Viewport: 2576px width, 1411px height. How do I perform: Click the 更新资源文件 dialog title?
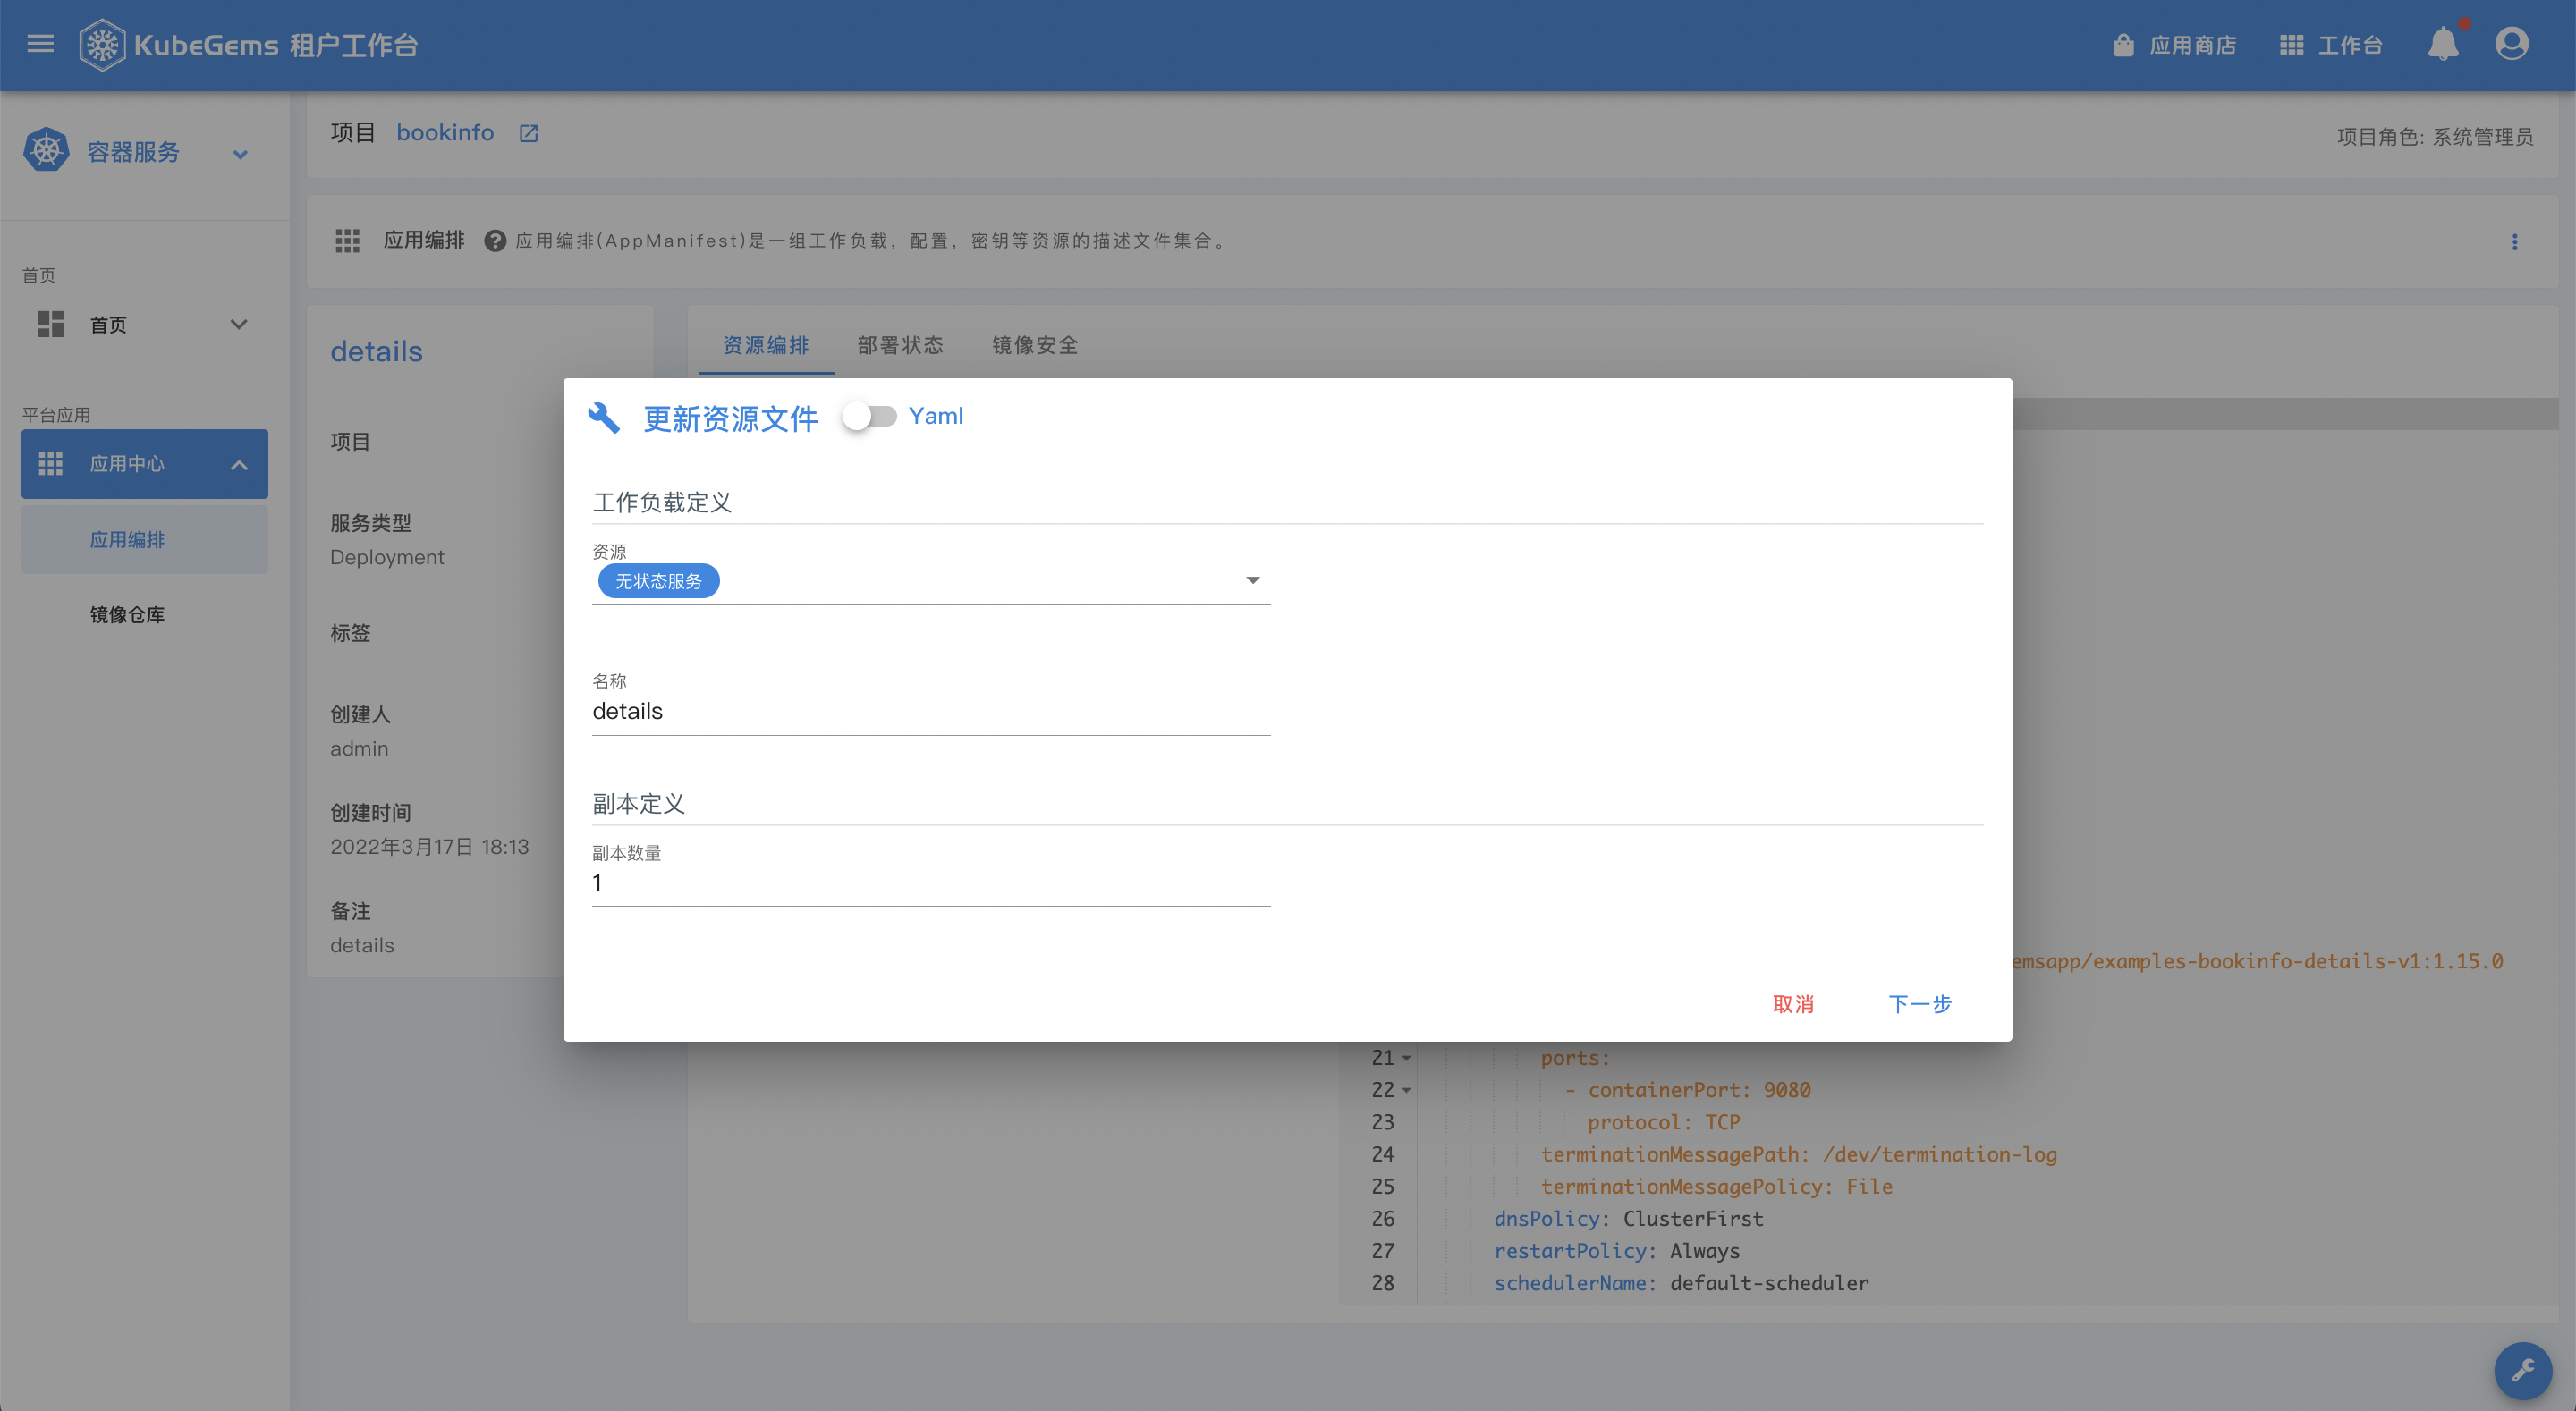(730, 418)
